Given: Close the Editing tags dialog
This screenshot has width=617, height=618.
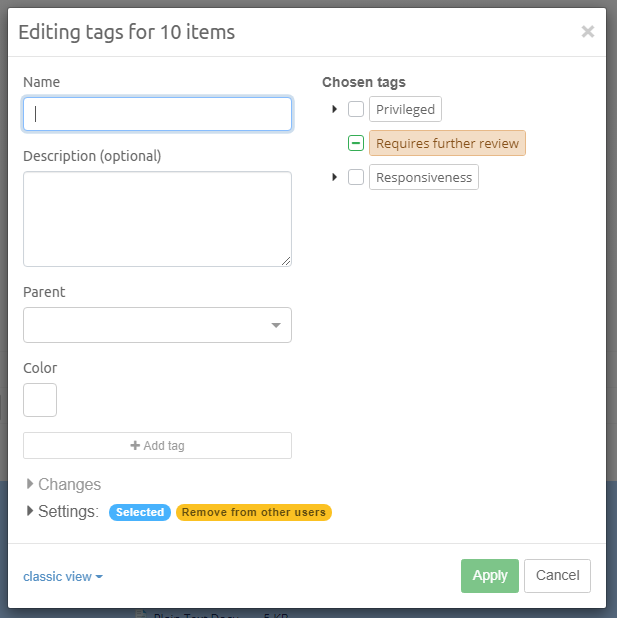Looking at the screenshot, I should tap(588, 31).
